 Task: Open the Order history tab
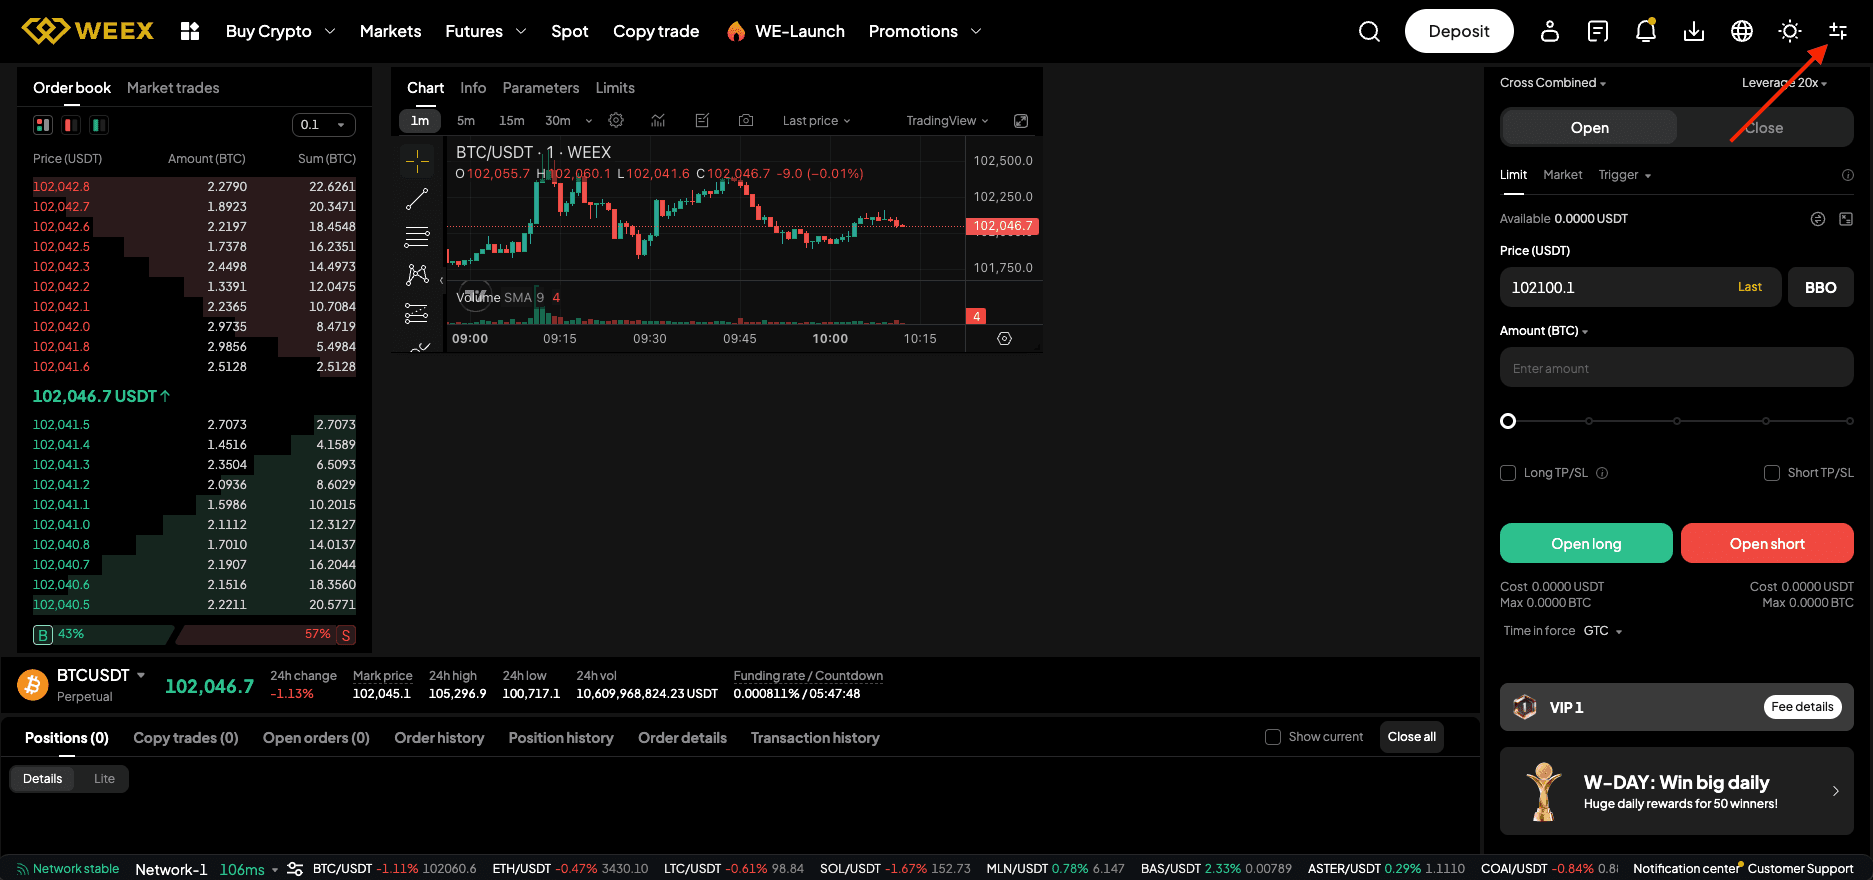click(439, 738)
